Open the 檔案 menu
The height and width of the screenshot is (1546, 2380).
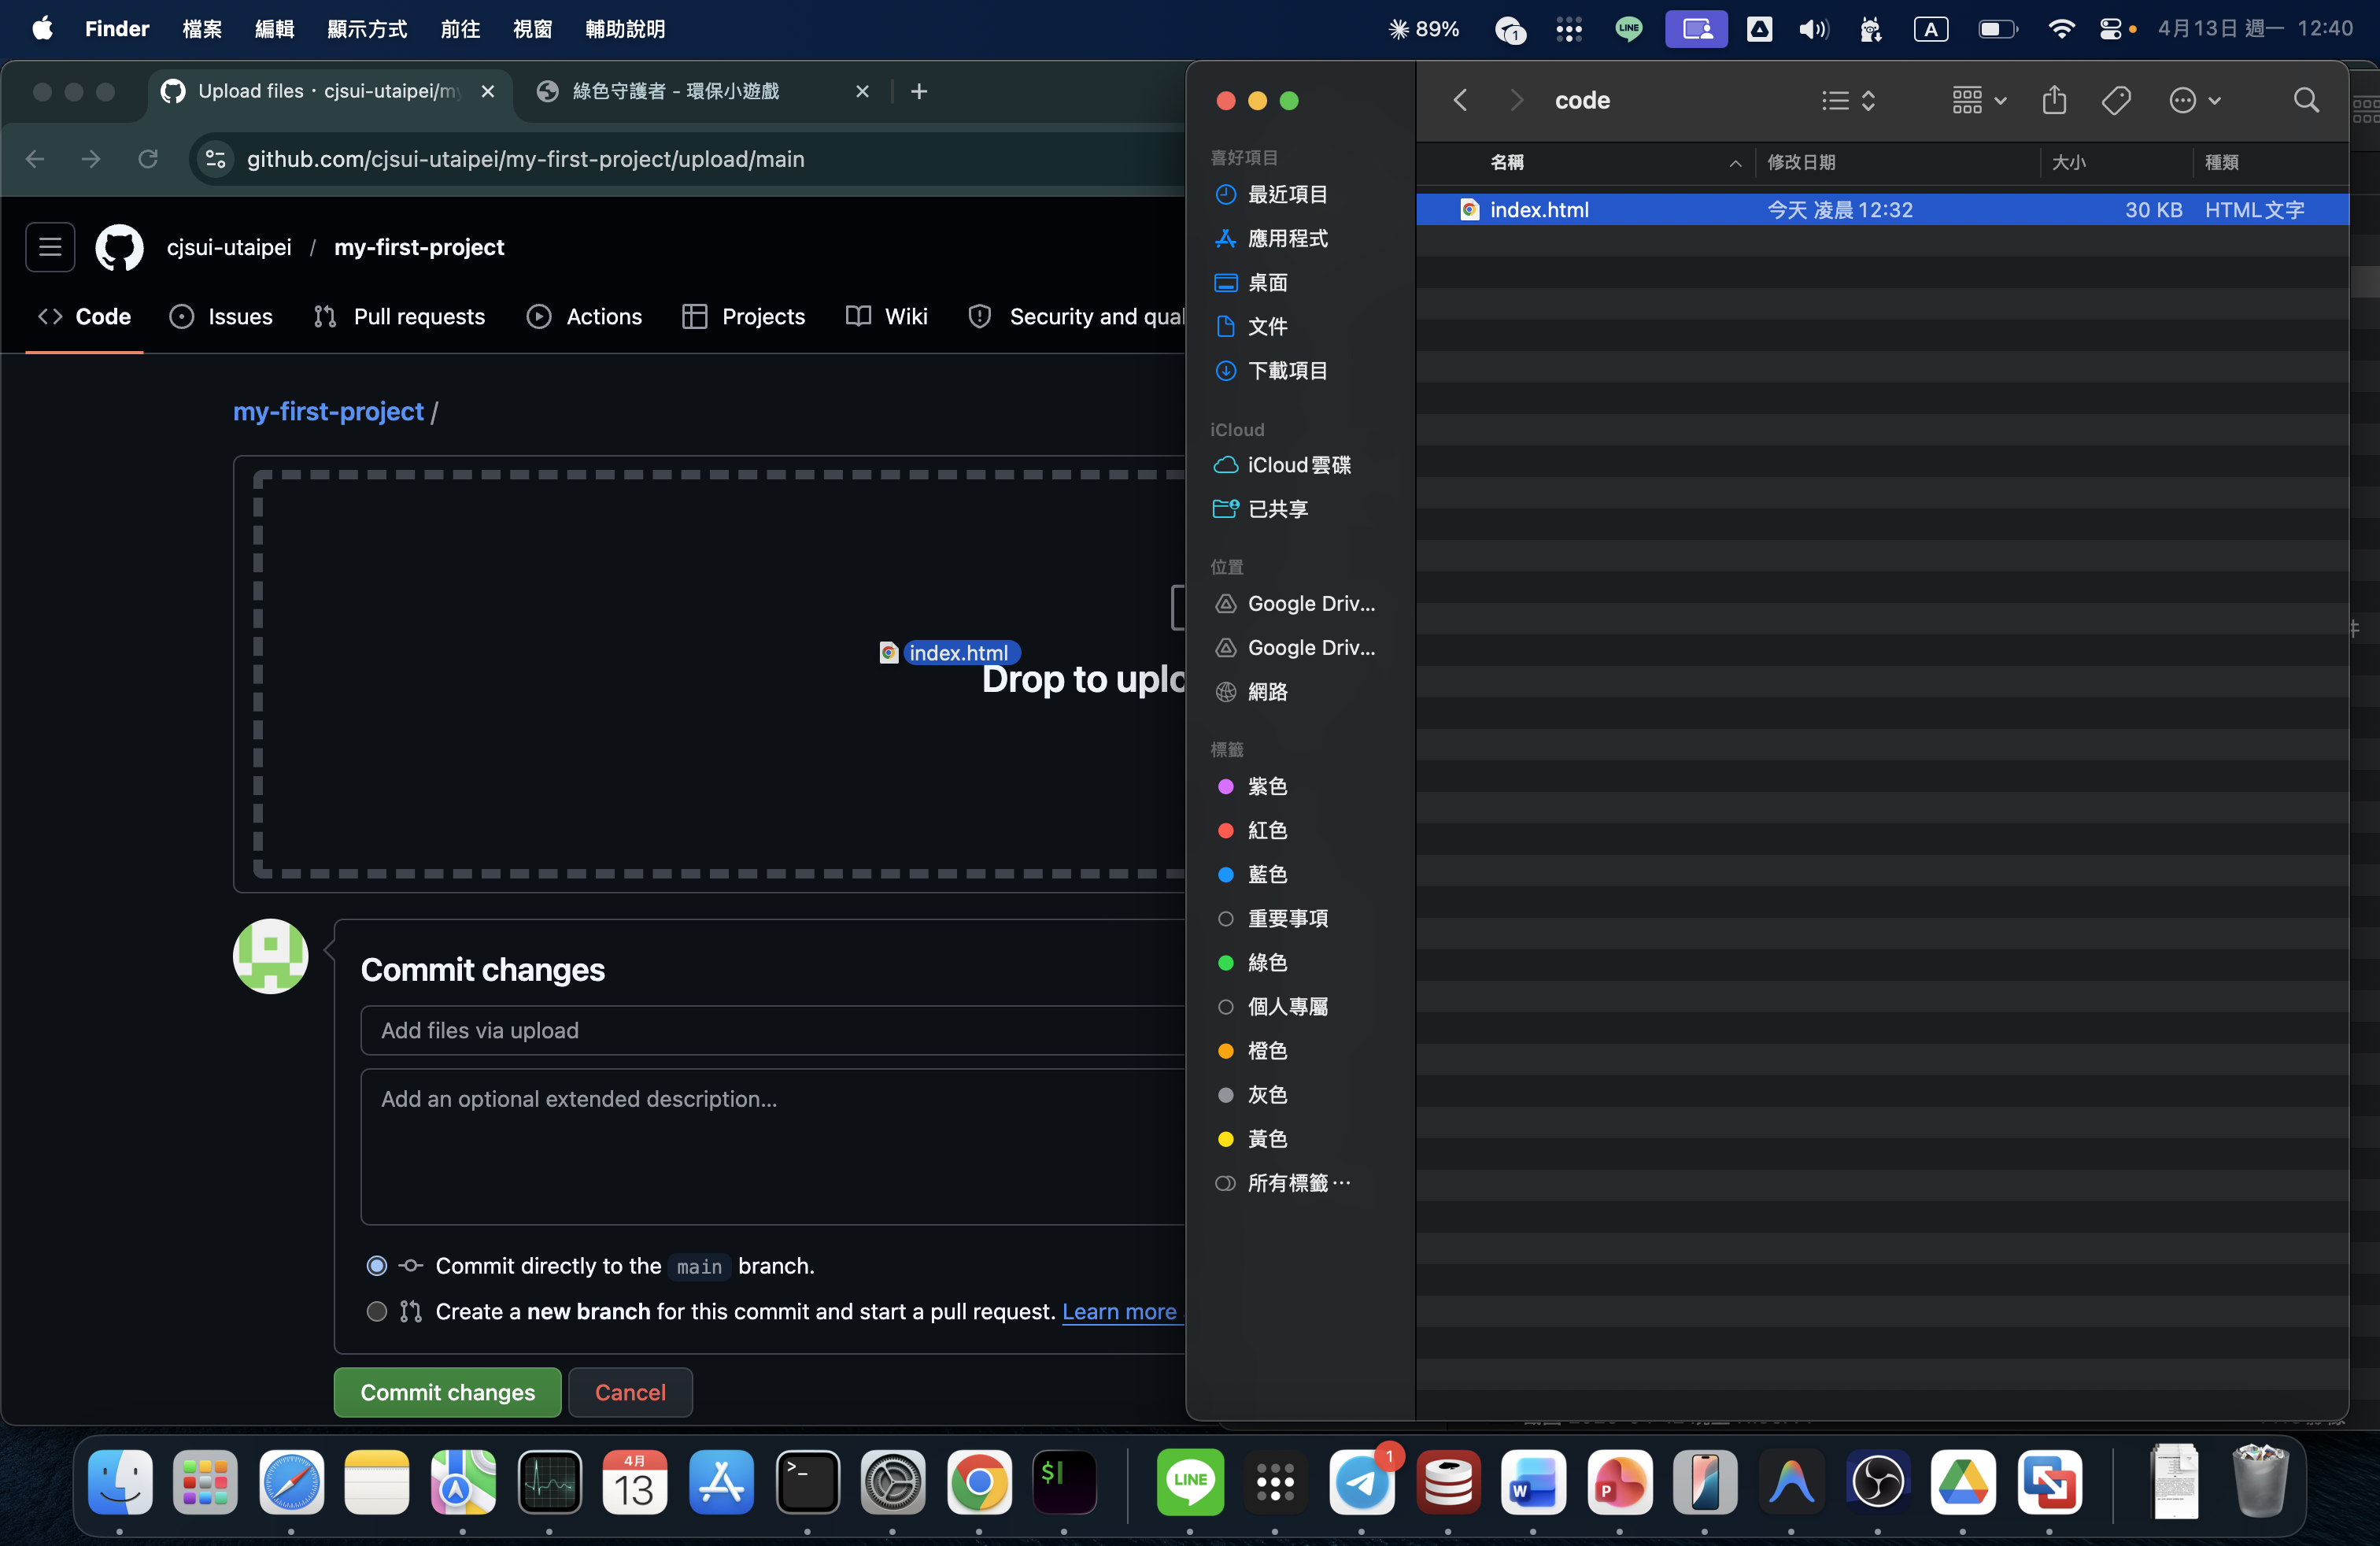tap(202, 29)
